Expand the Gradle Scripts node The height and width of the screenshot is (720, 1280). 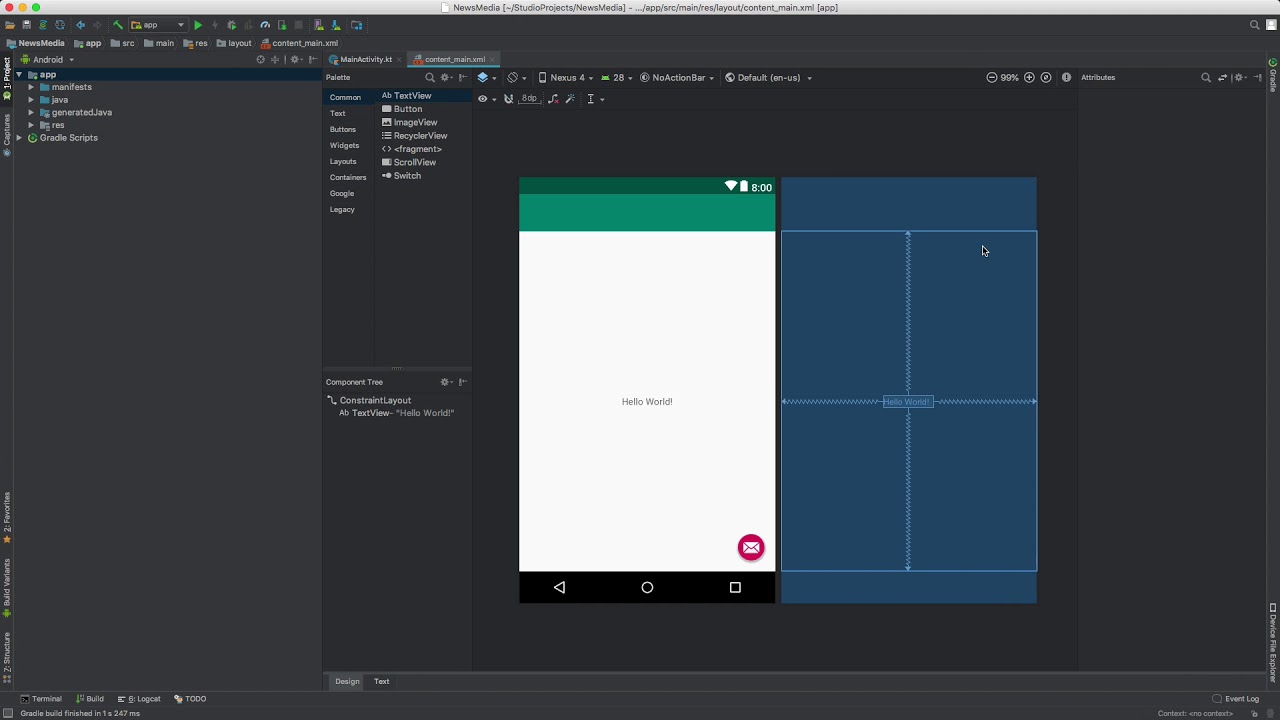pyautogui.click(x=19, y=138)
